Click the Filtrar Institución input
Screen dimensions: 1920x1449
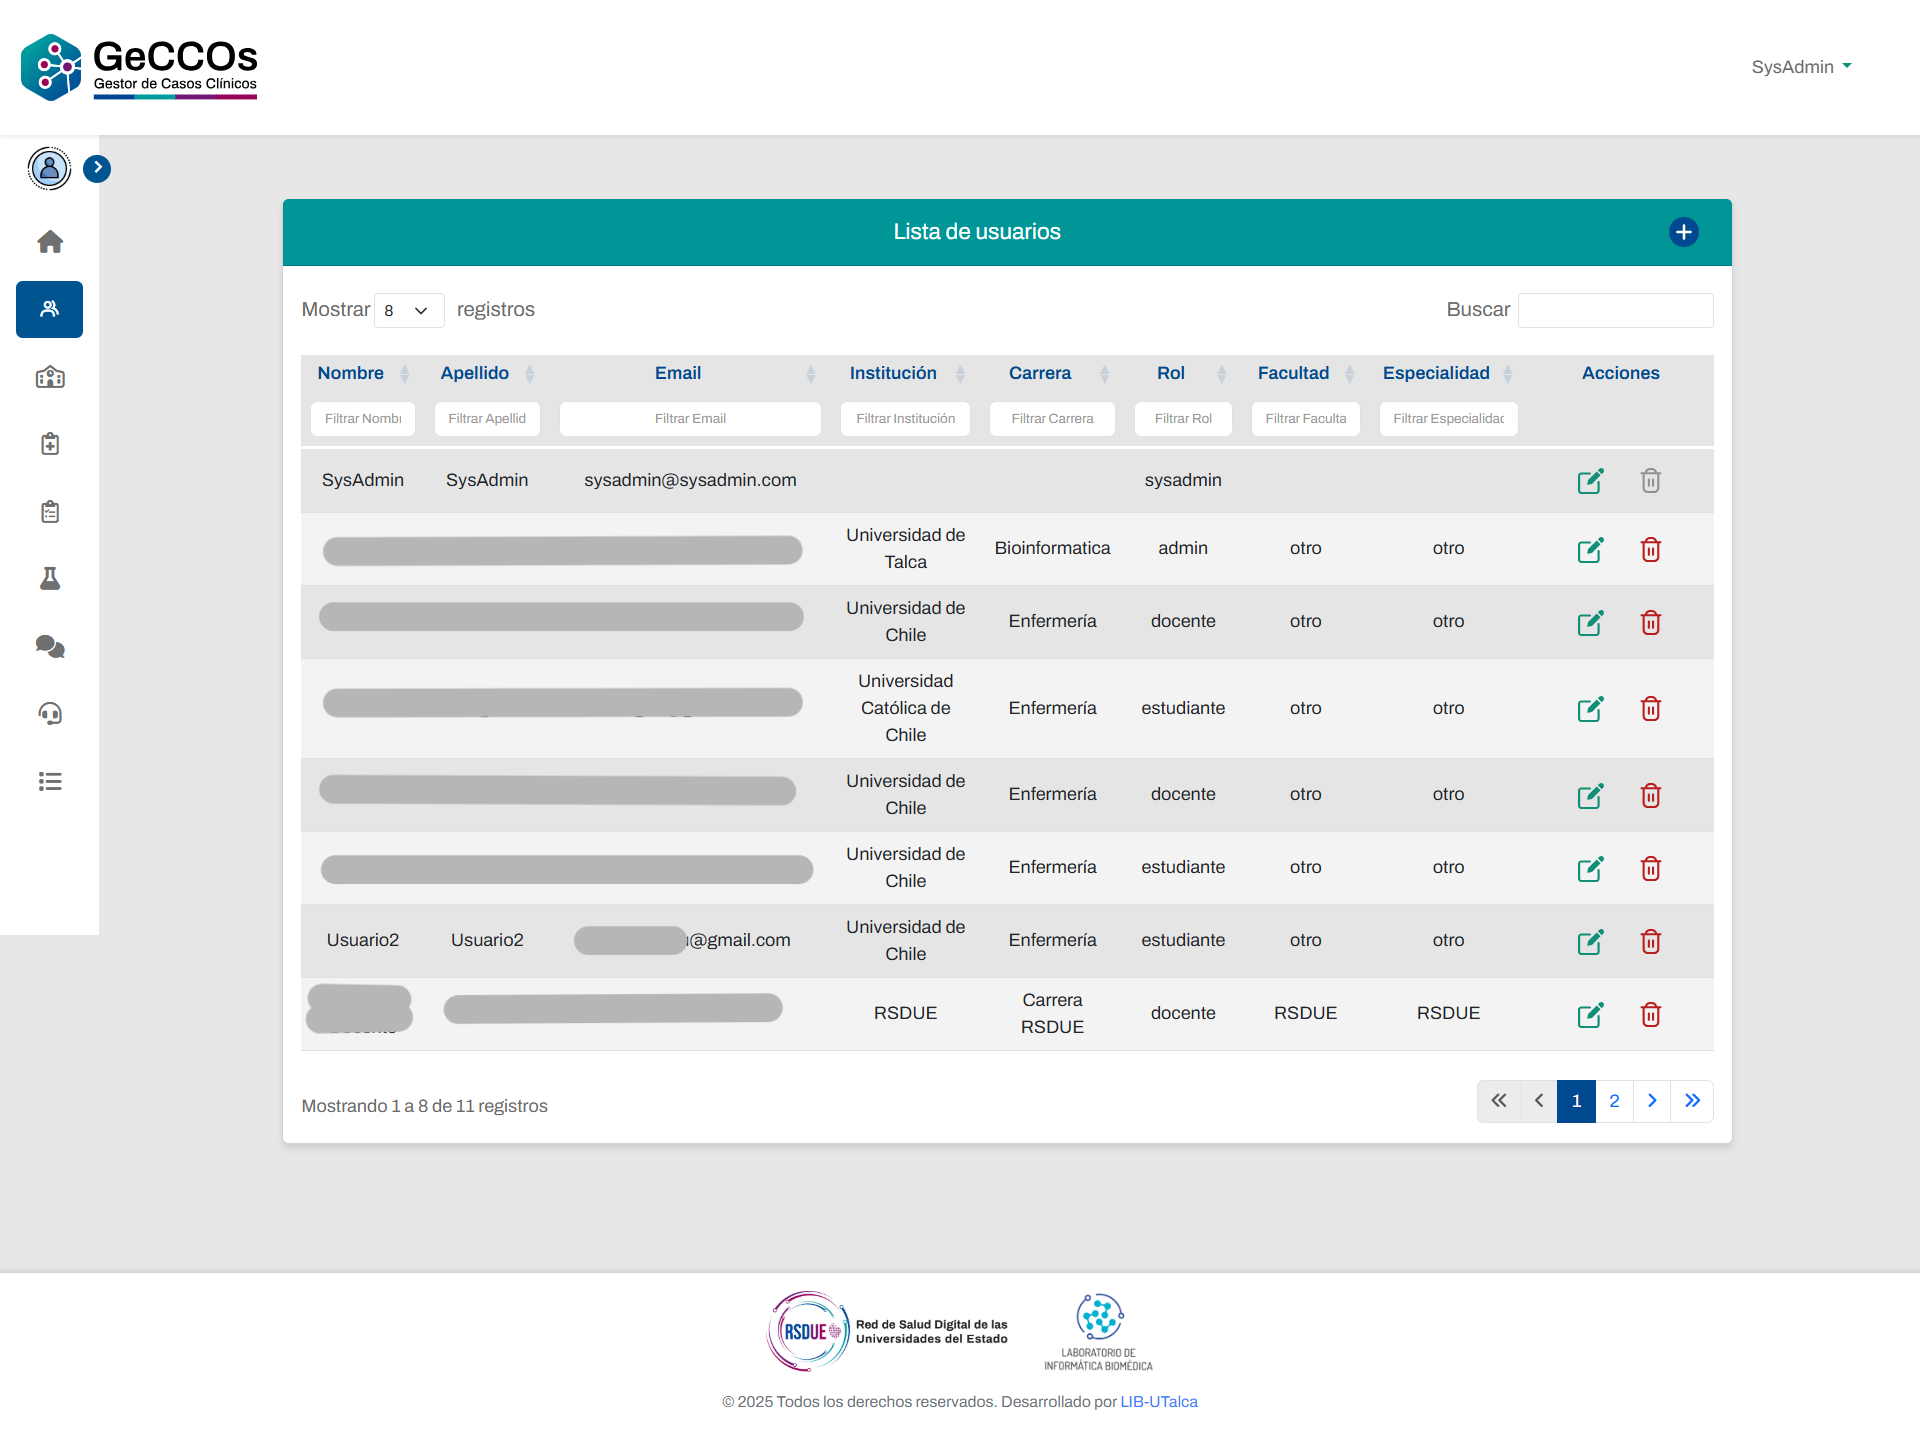coord(906,419)
